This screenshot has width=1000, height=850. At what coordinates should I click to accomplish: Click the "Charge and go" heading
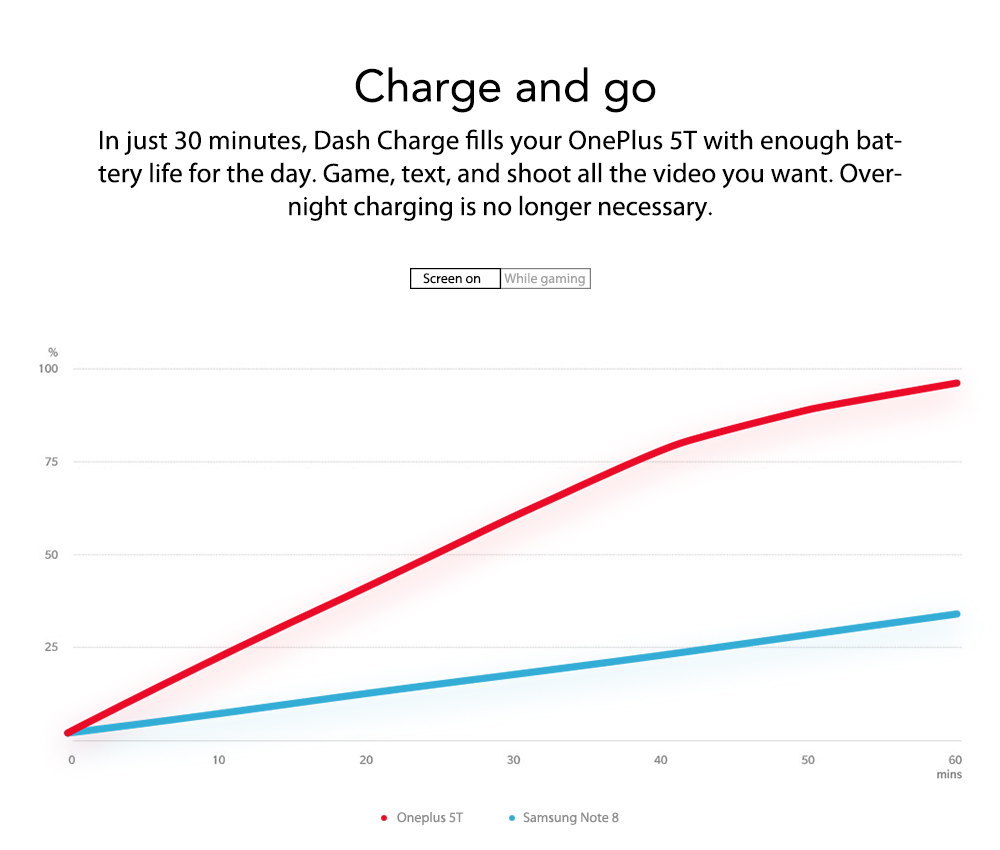tap(505, 87)
